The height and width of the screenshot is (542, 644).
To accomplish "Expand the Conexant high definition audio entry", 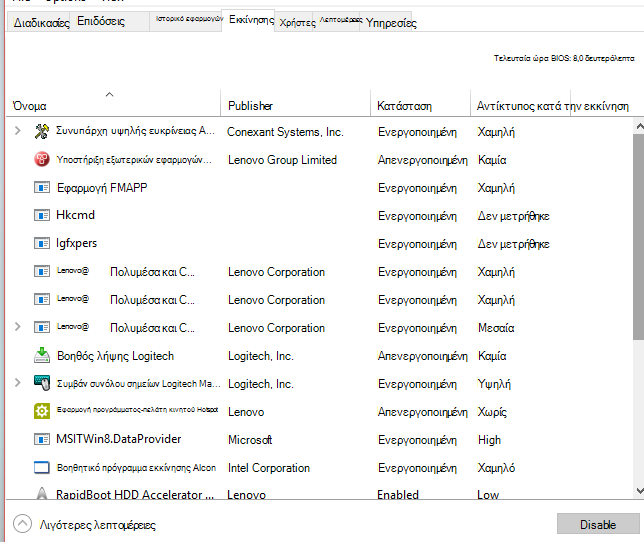I will coord(17,131).
